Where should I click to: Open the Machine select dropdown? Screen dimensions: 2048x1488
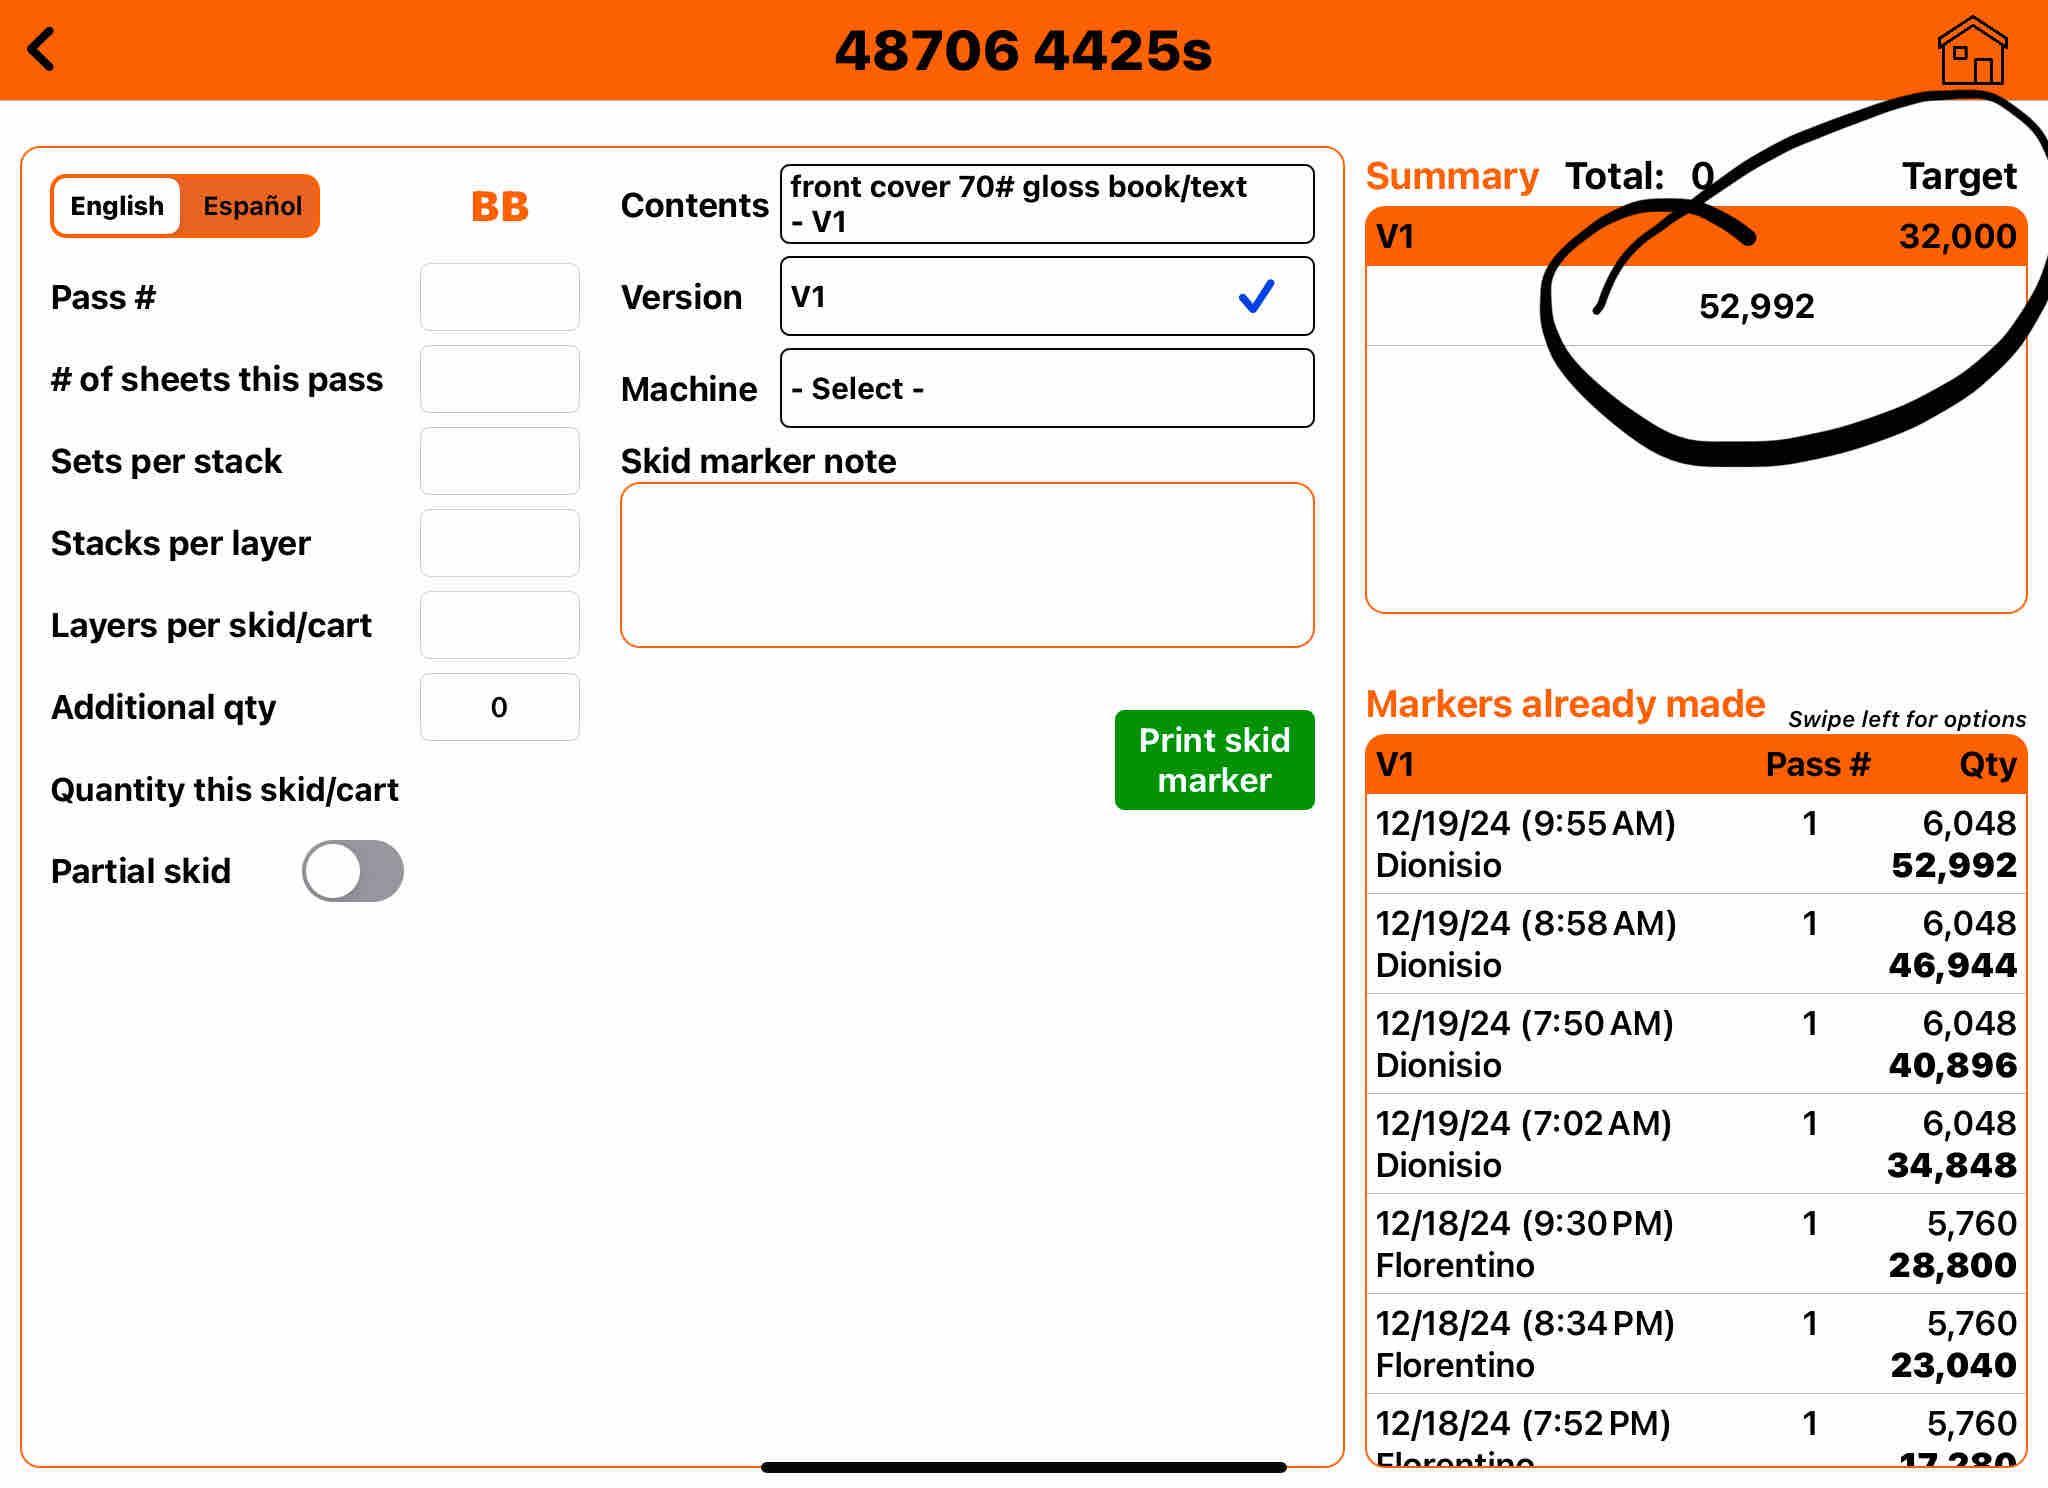point(1046,388)
